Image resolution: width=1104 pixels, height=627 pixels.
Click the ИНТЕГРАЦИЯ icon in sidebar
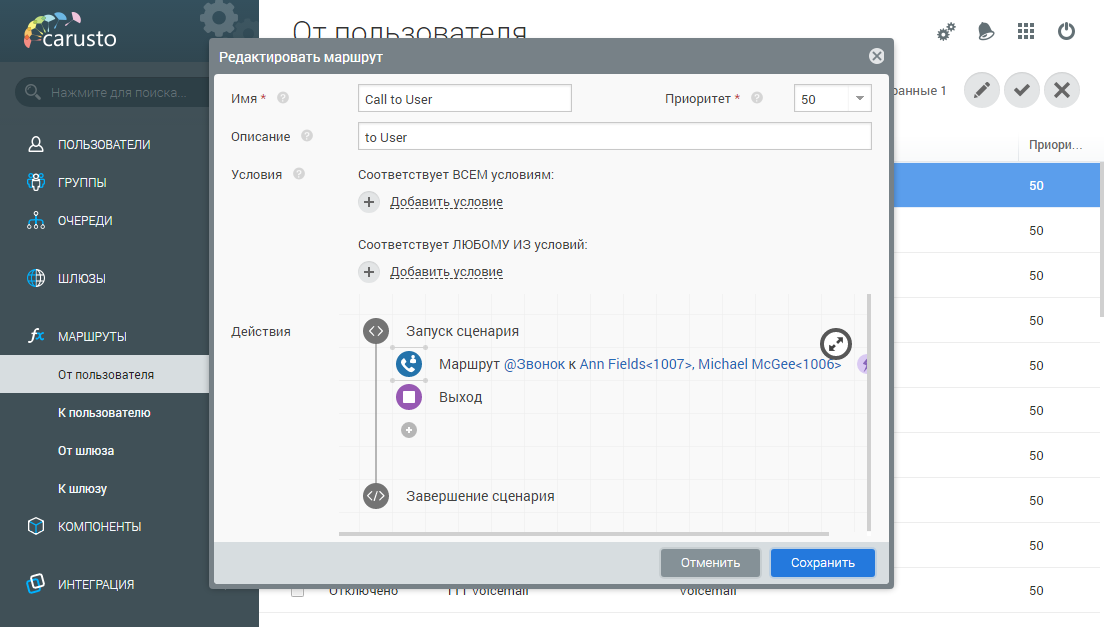tap(36, 583)
